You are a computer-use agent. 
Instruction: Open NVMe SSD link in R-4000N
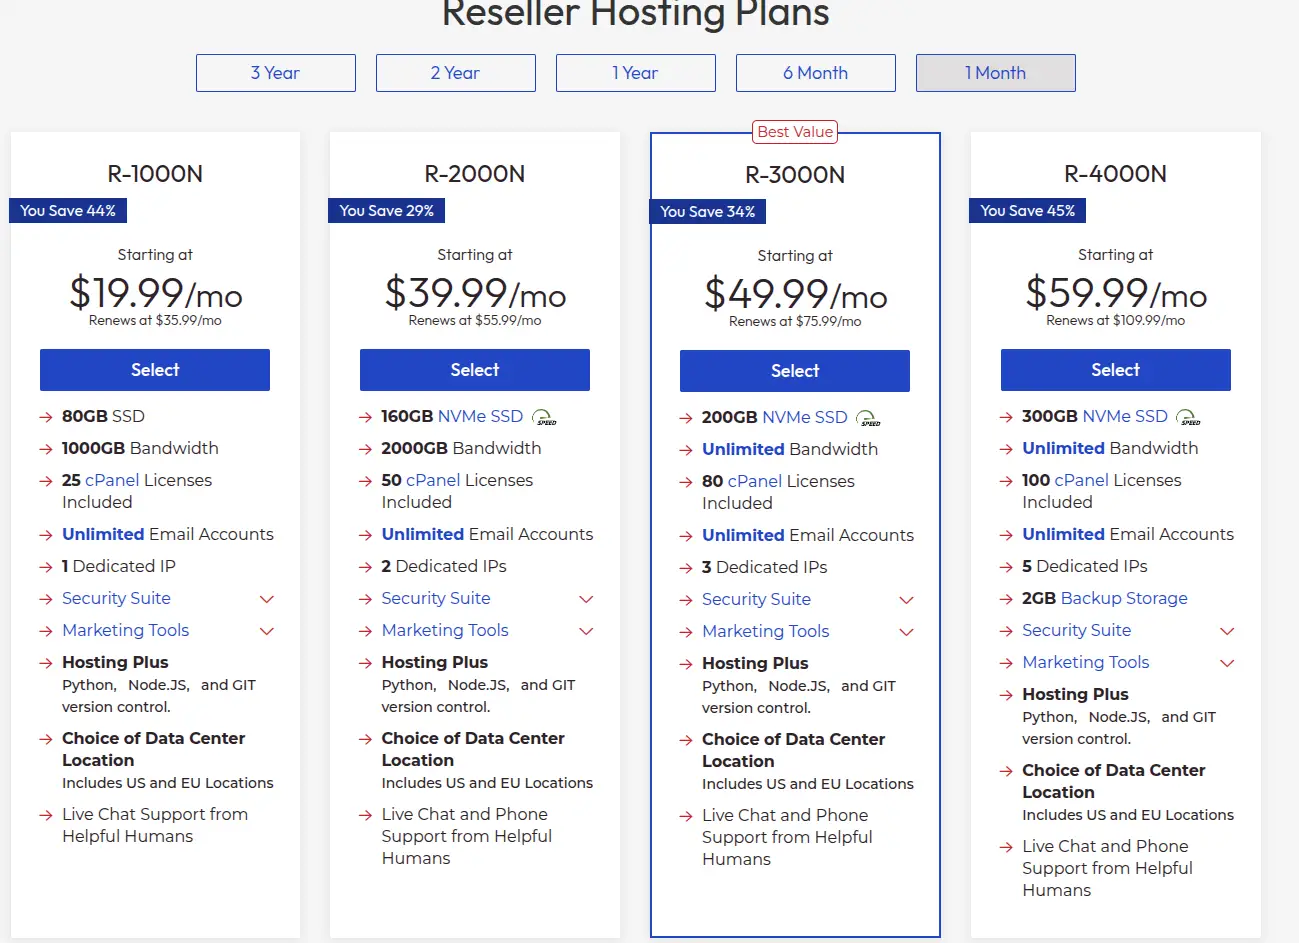pyautogui.click(x=1125, y=416)
